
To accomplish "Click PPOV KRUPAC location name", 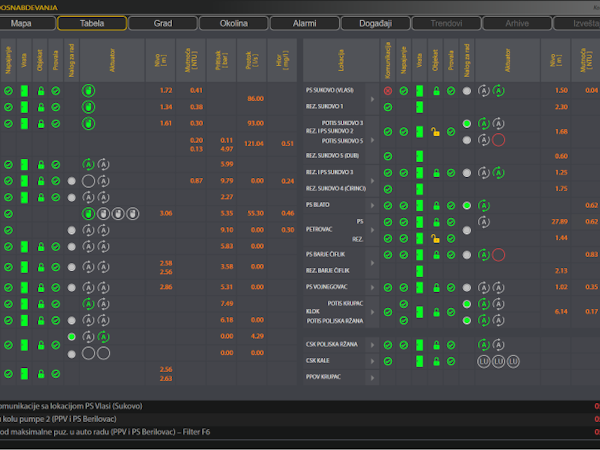I will [323, 377].
